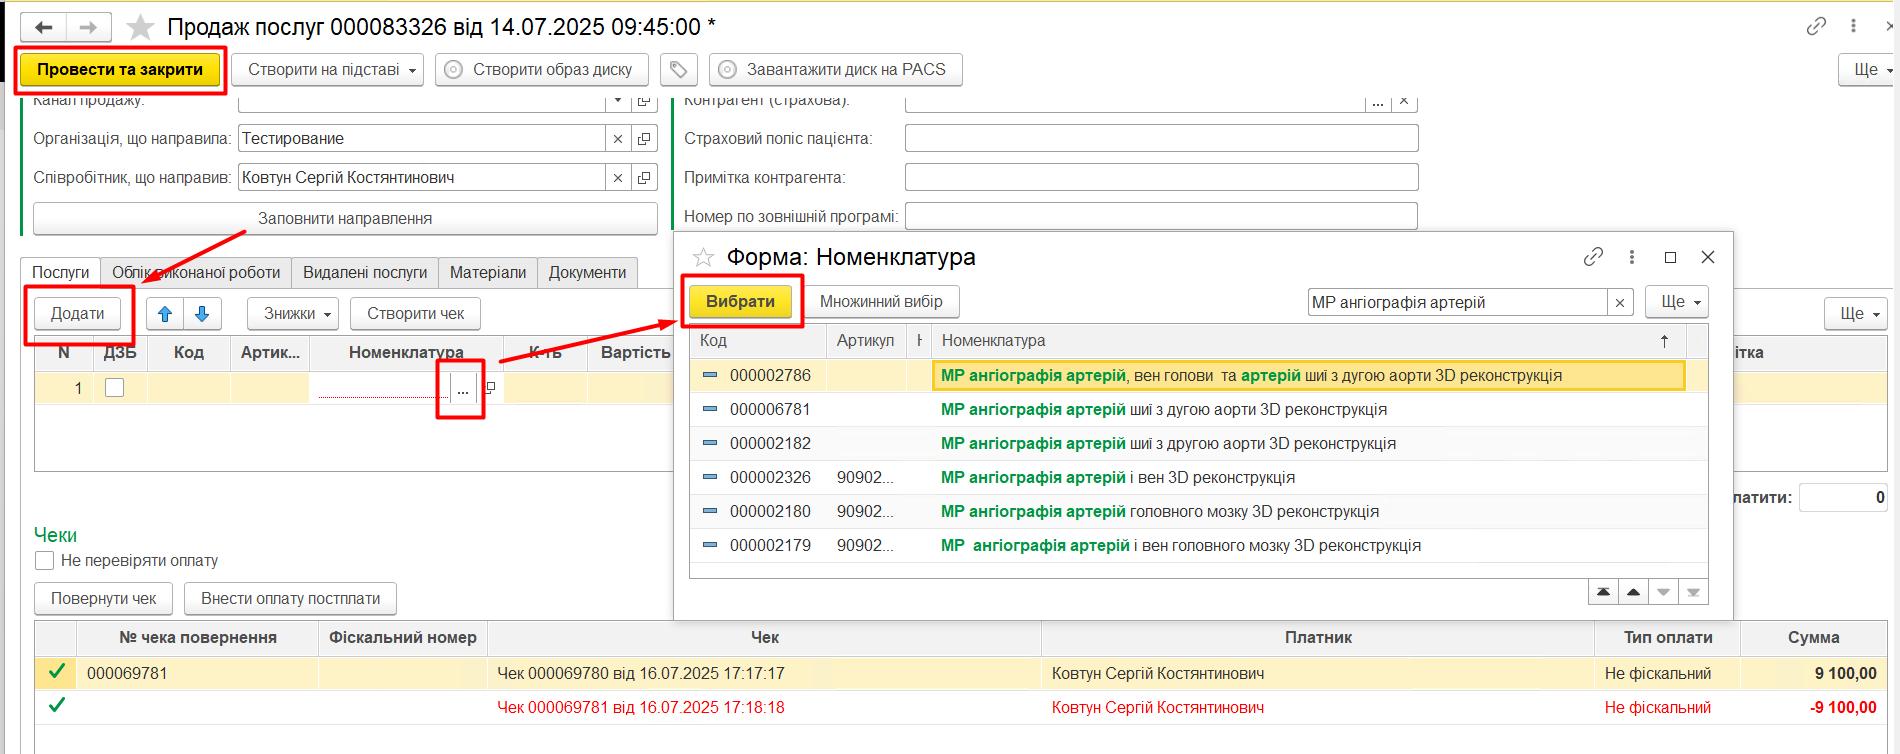Screen dimensions: 1900x754
Task: Open the Видалені послуги tab
Action: tap(364, 272)
